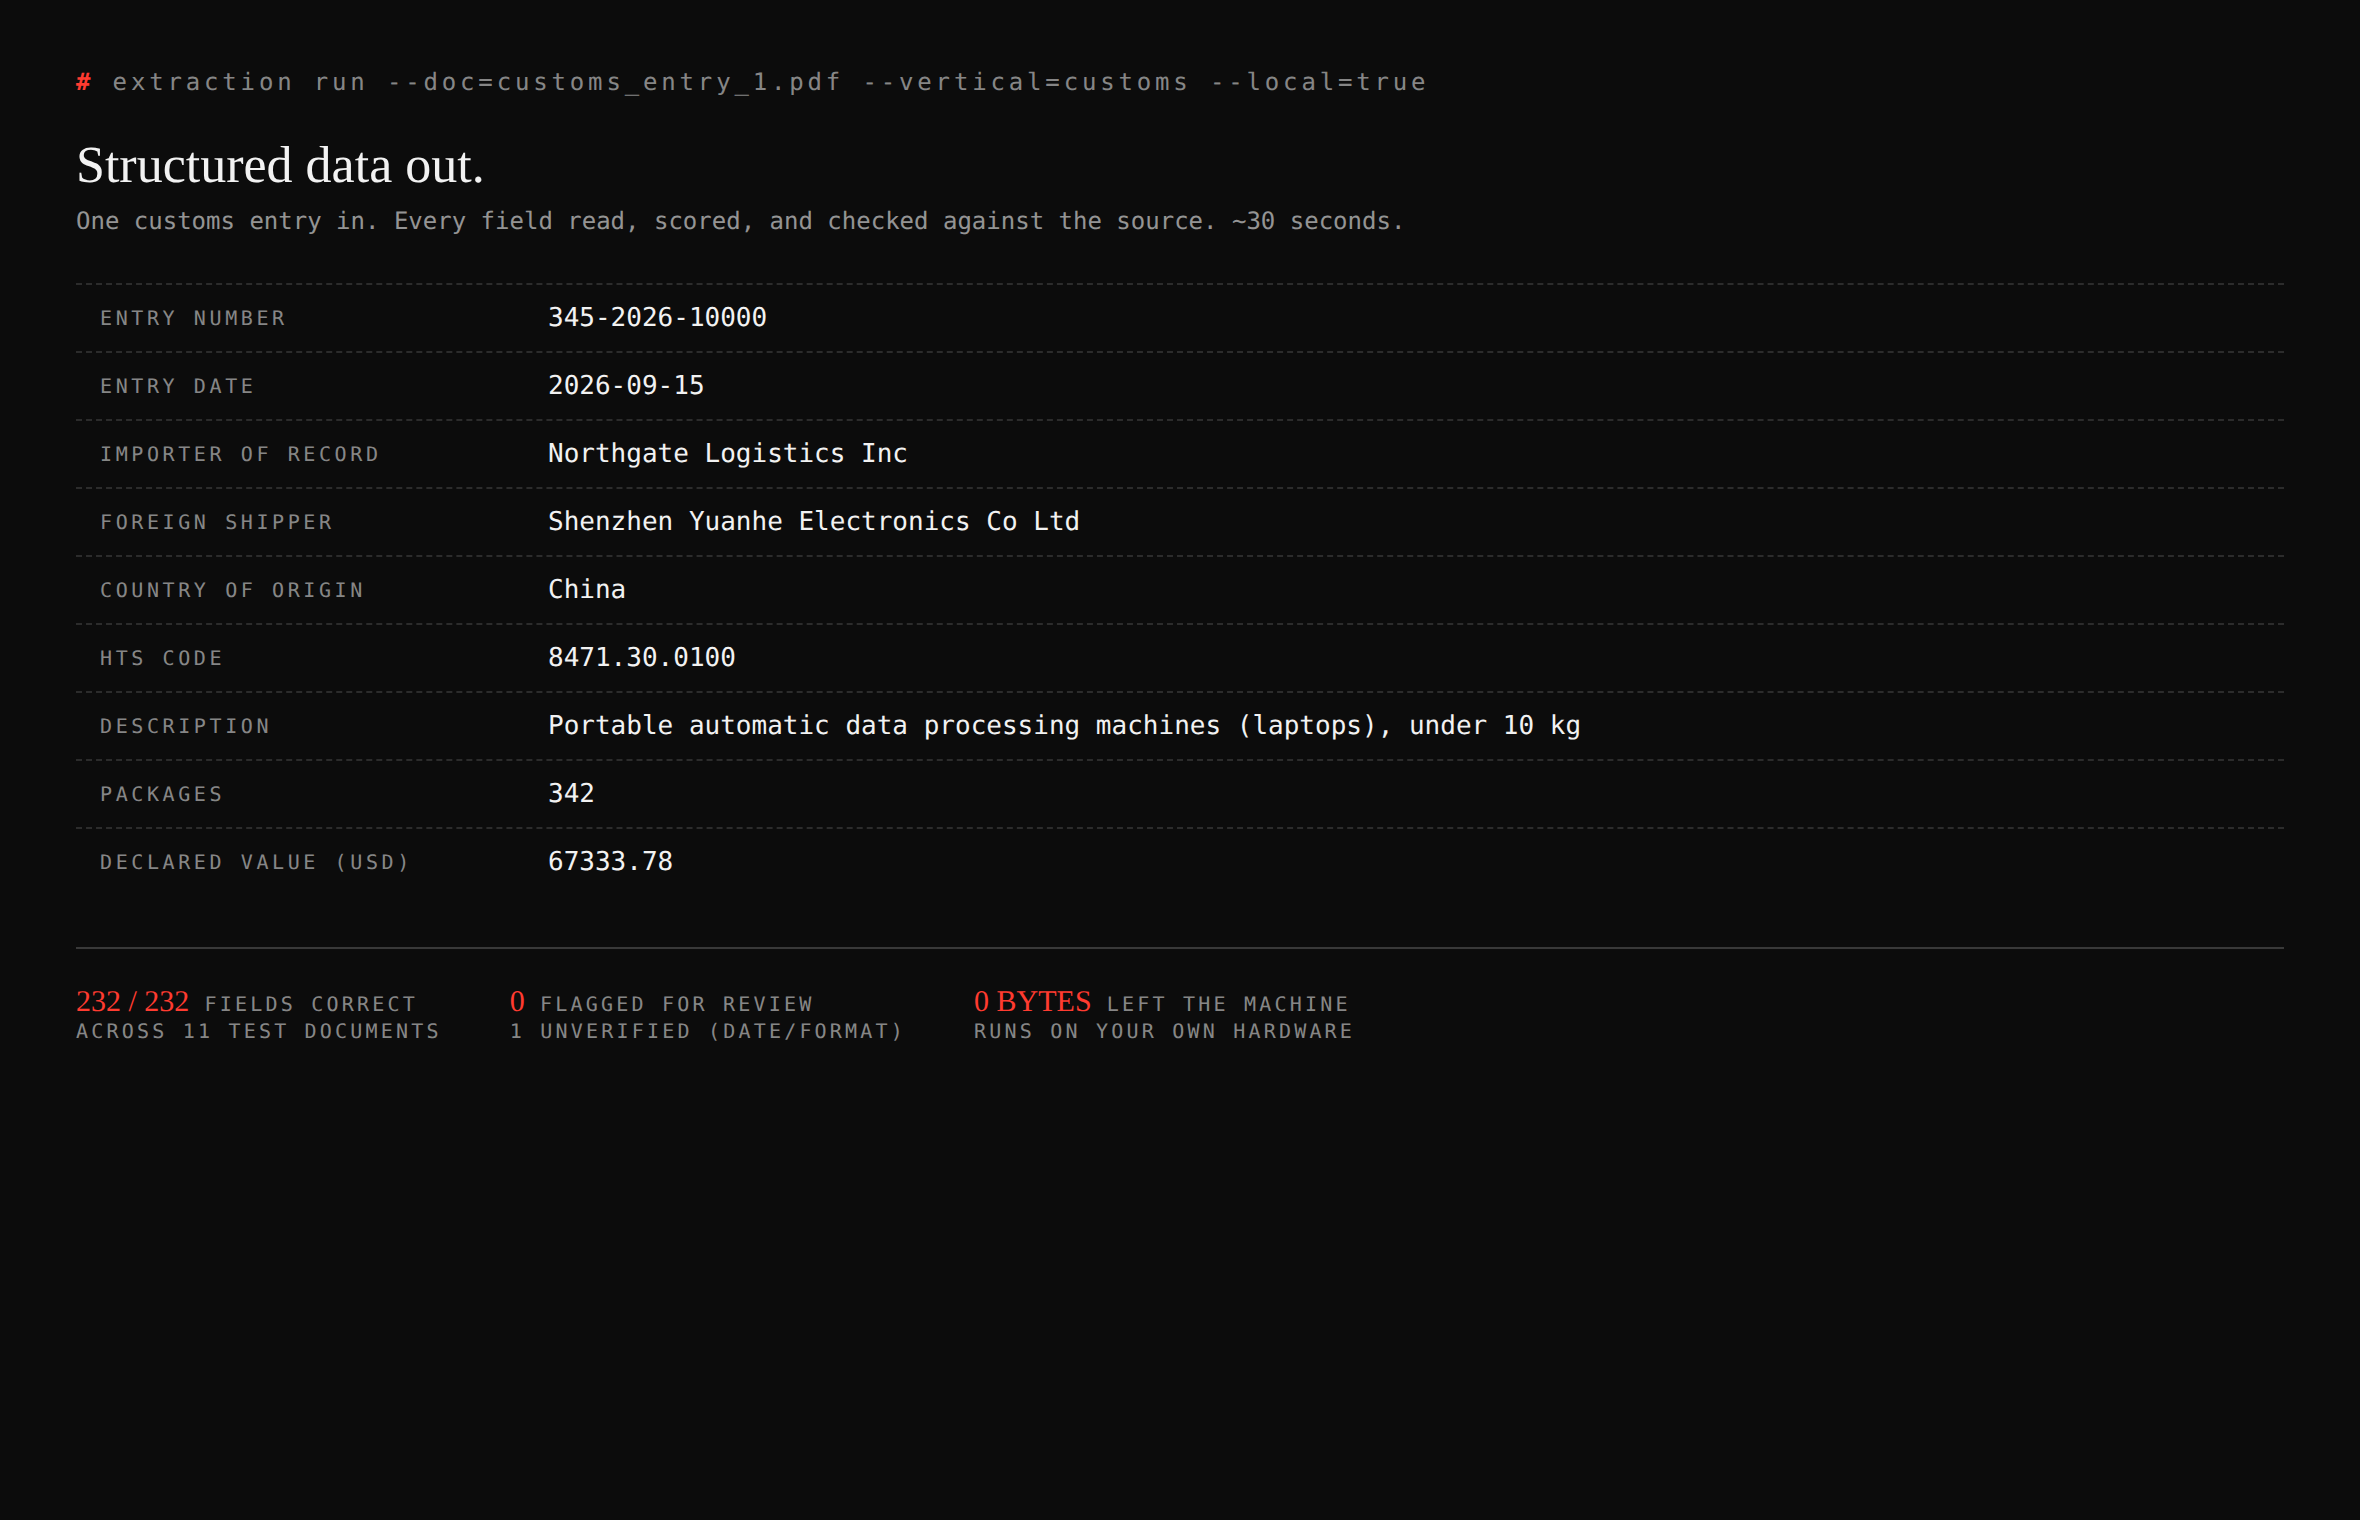Click the red hash symbol before the command

click(x=84, y=82)
